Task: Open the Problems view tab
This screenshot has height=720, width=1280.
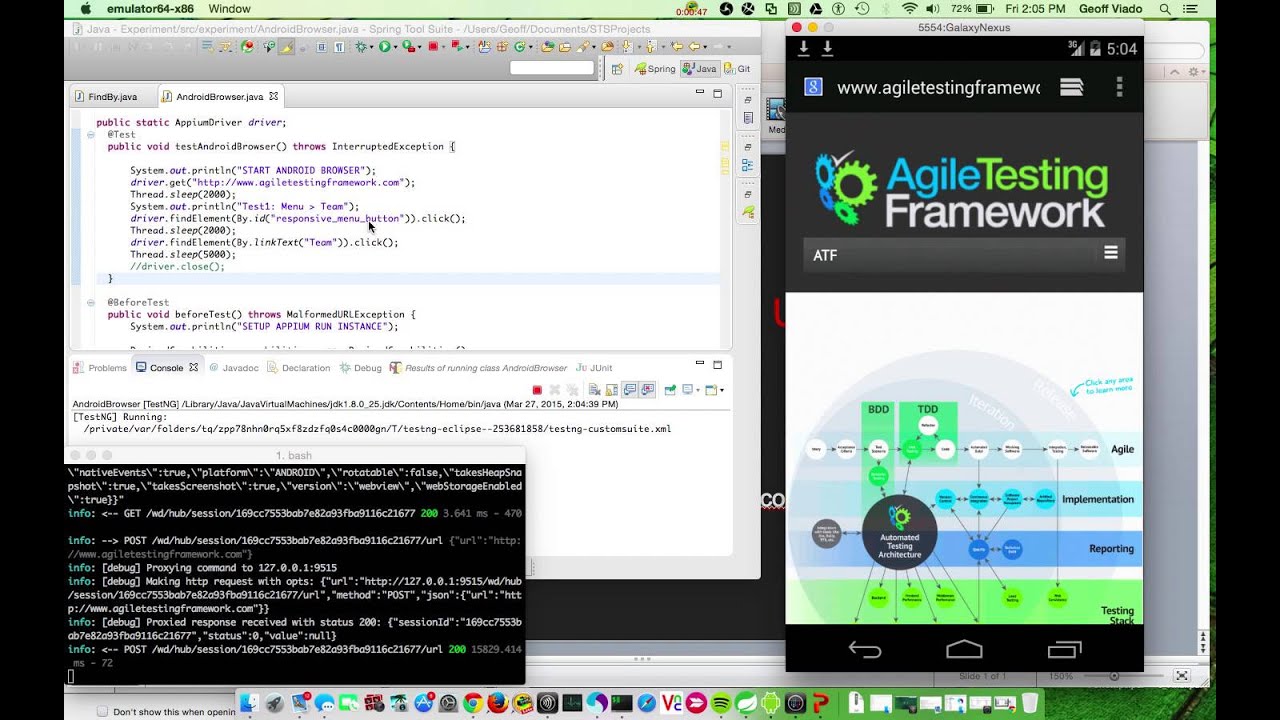Action: point(100,368)
